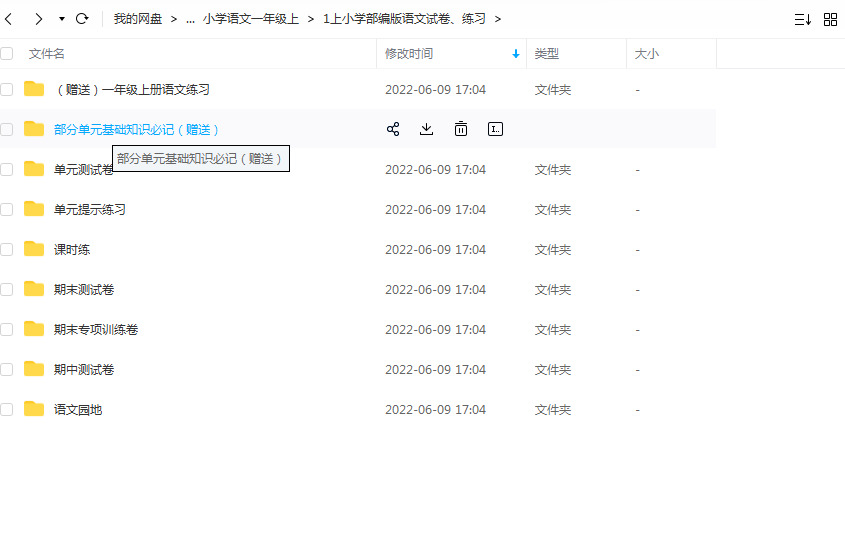Open folder icon of 期中测试卷

34,369
